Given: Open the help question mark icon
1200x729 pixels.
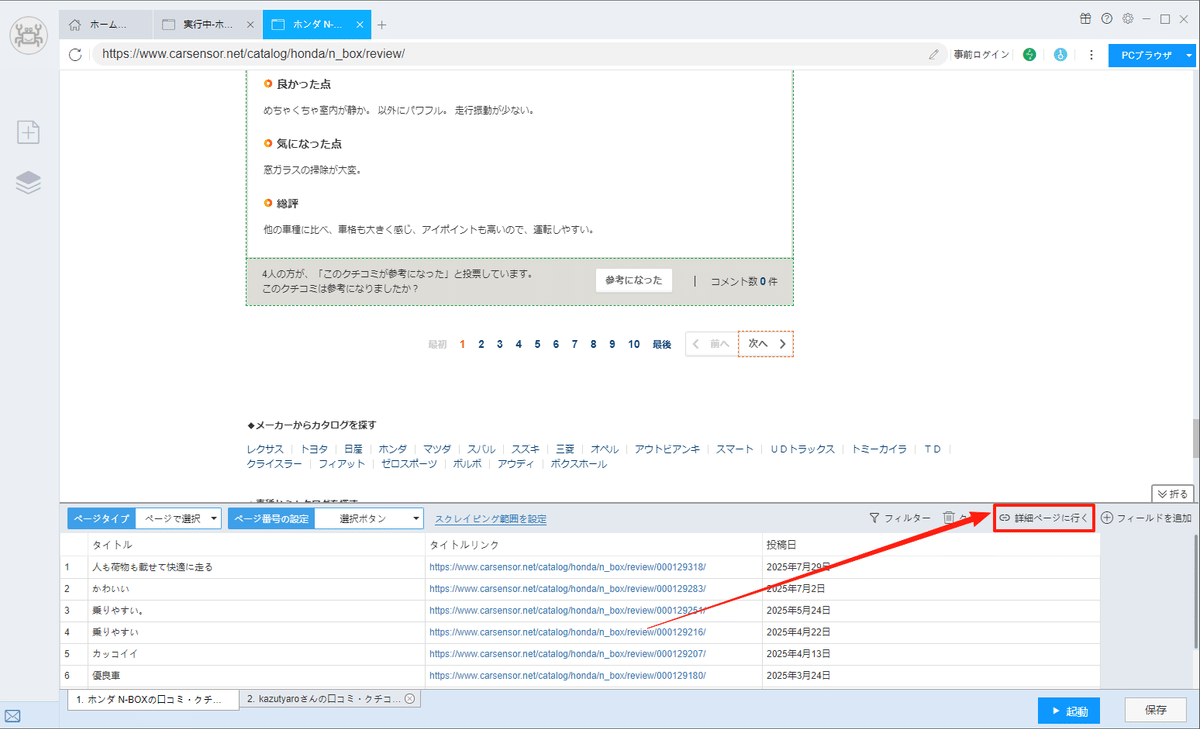Looking at the screenshot, I should (x=1107, y=19).
